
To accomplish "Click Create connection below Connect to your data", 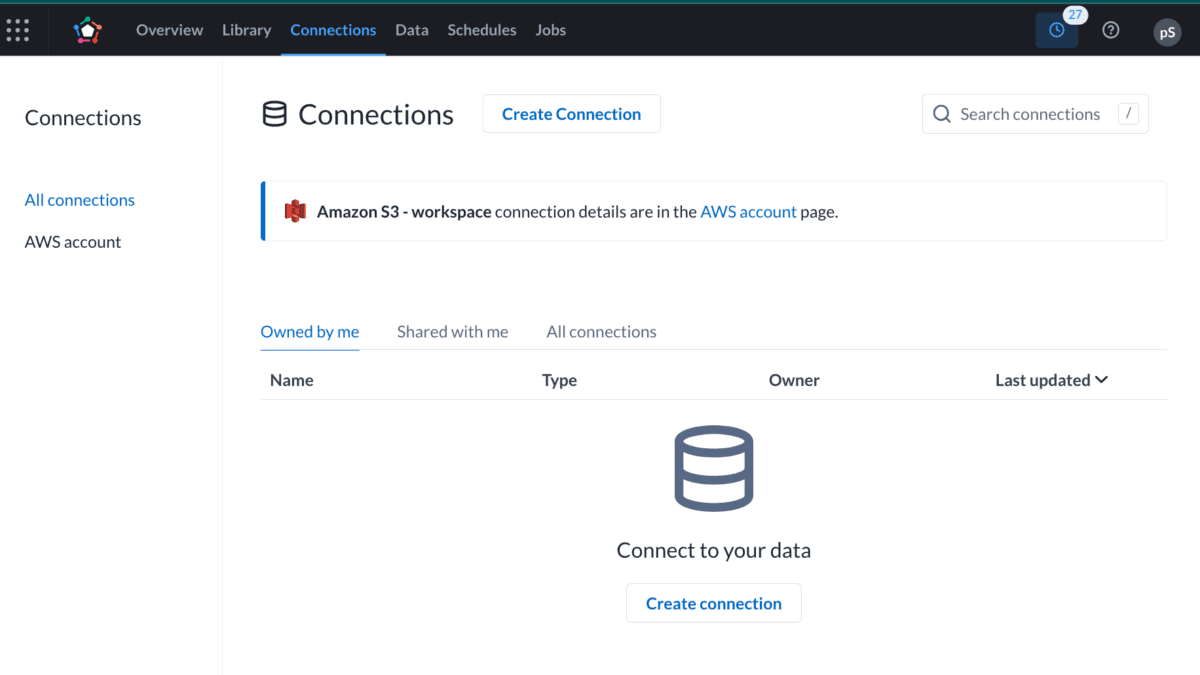I will (713, 602).
